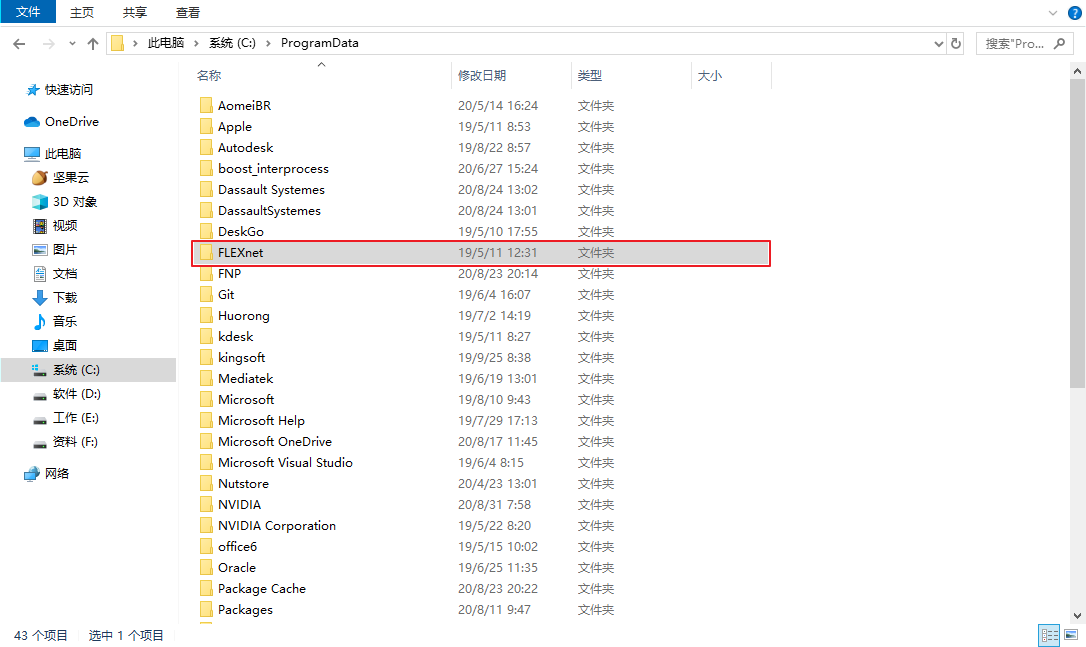Open recent locations dropdown arrow
The image size is (1086, 647).
(x=72, y=44)
